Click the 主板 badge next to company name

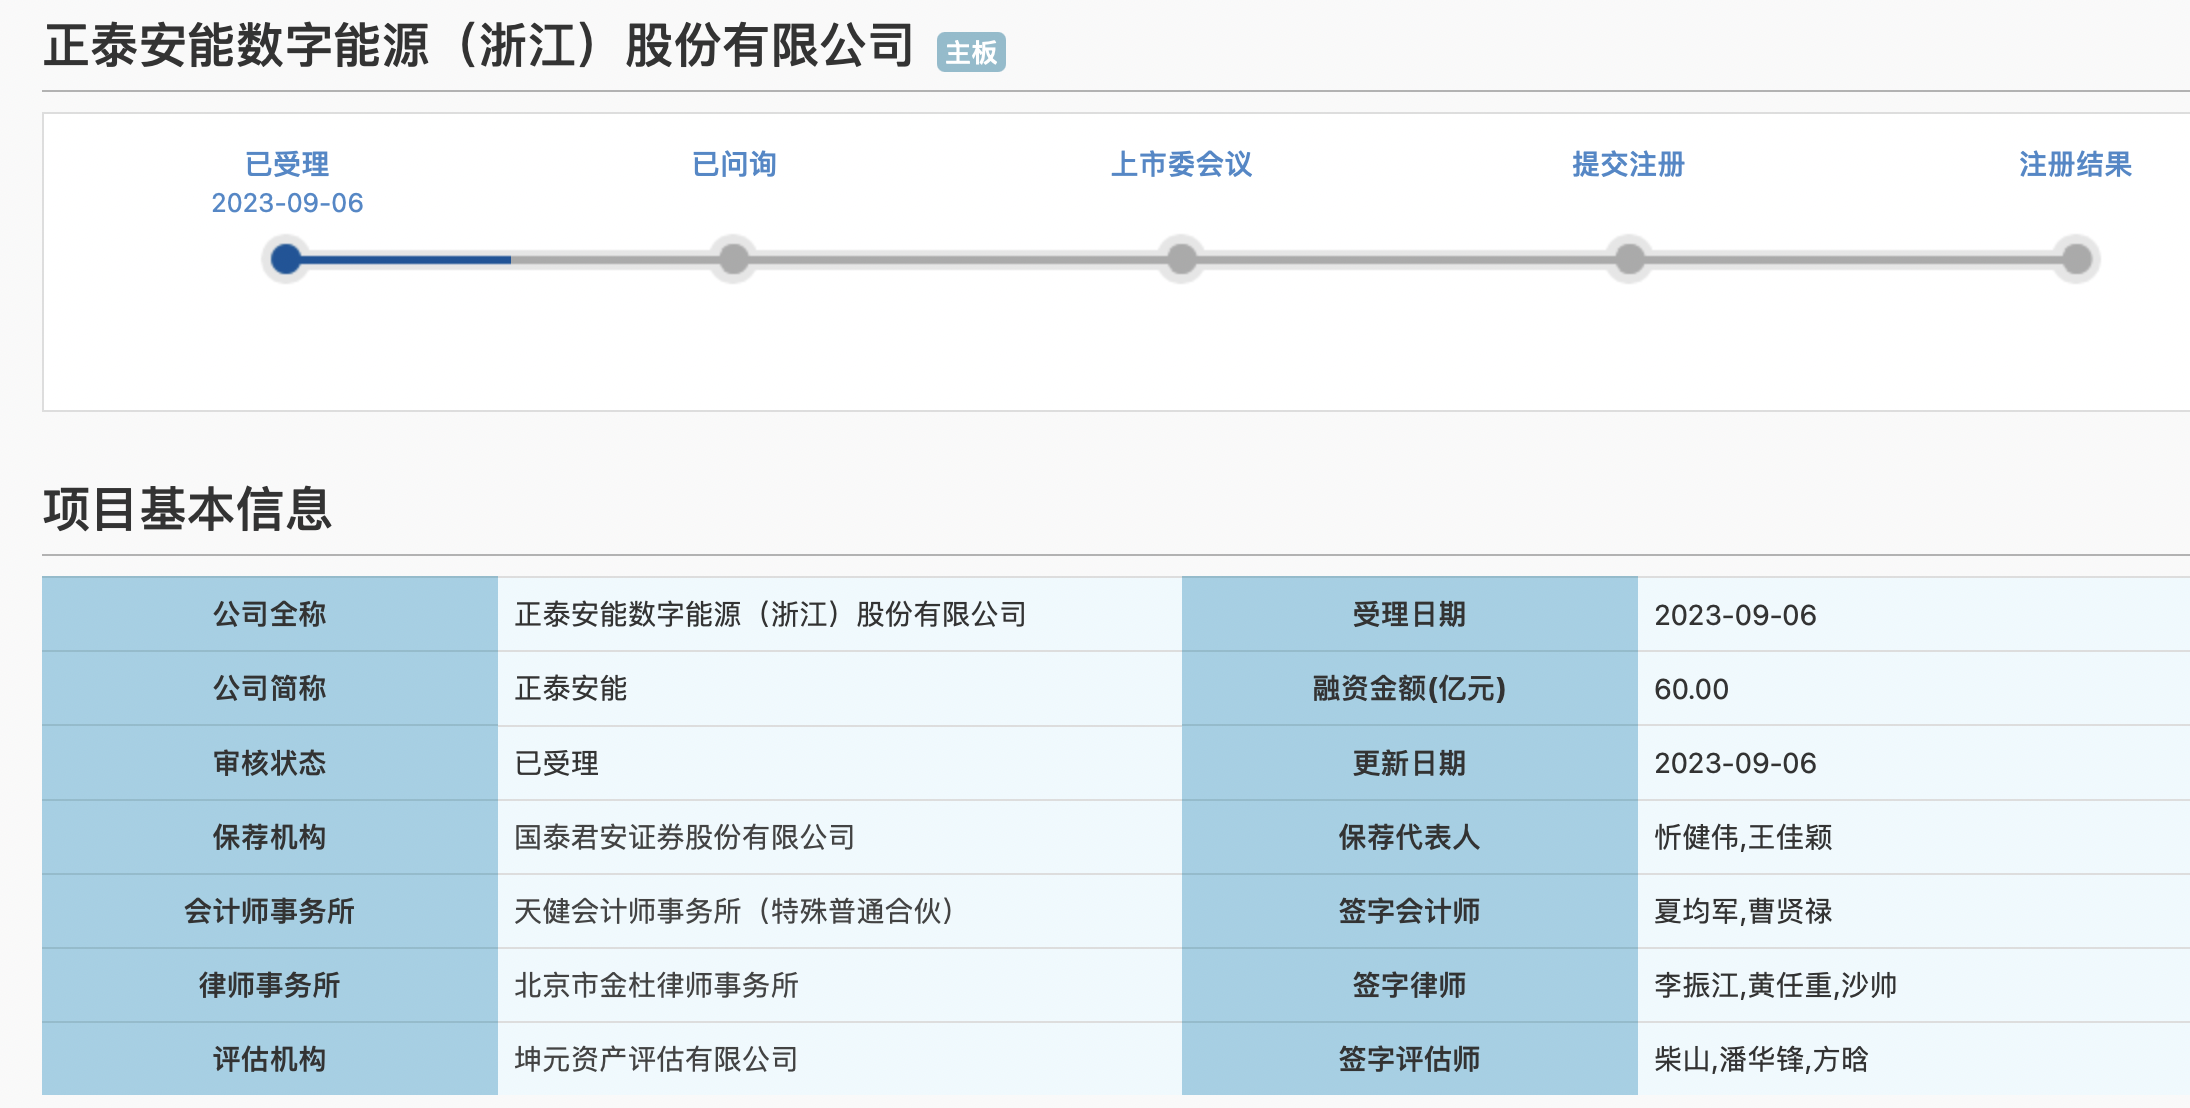[971, 52]
